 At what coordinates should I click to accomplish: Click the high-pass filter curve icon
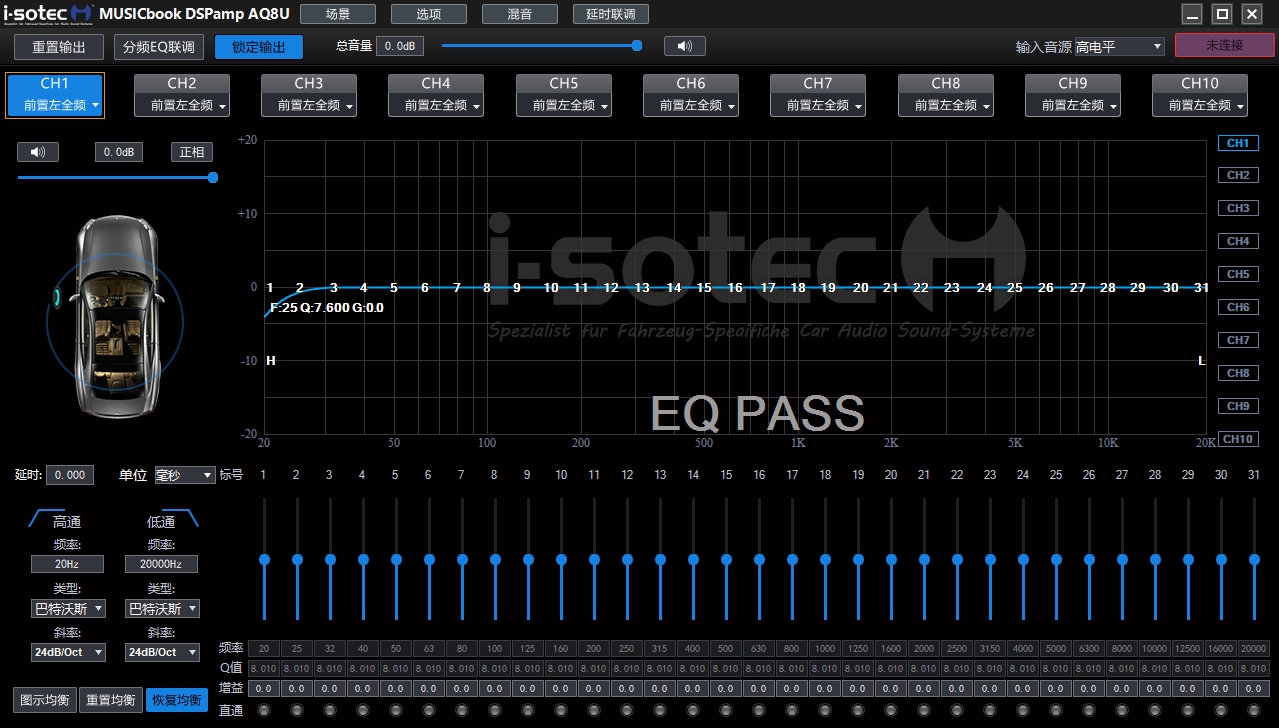(x=48, y=518)
